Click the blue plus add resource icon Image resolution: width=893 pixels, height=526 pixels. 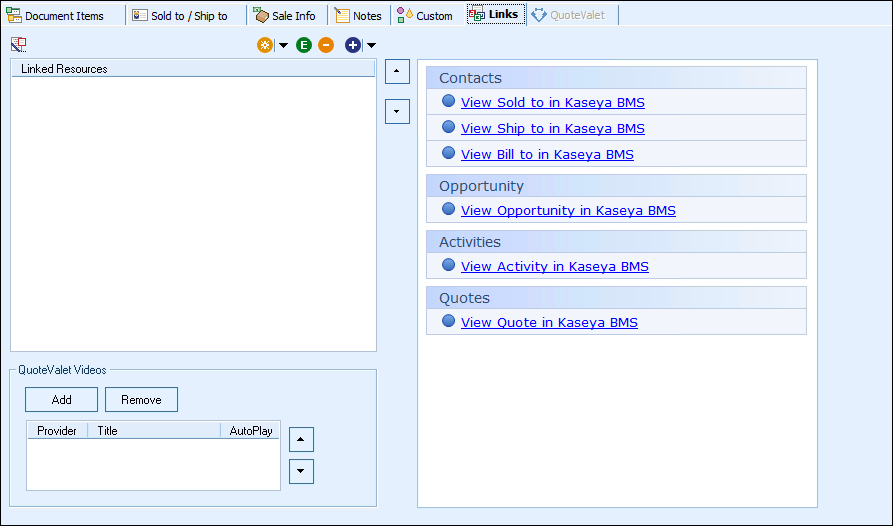pyautogui.click(x=353, y=45)
